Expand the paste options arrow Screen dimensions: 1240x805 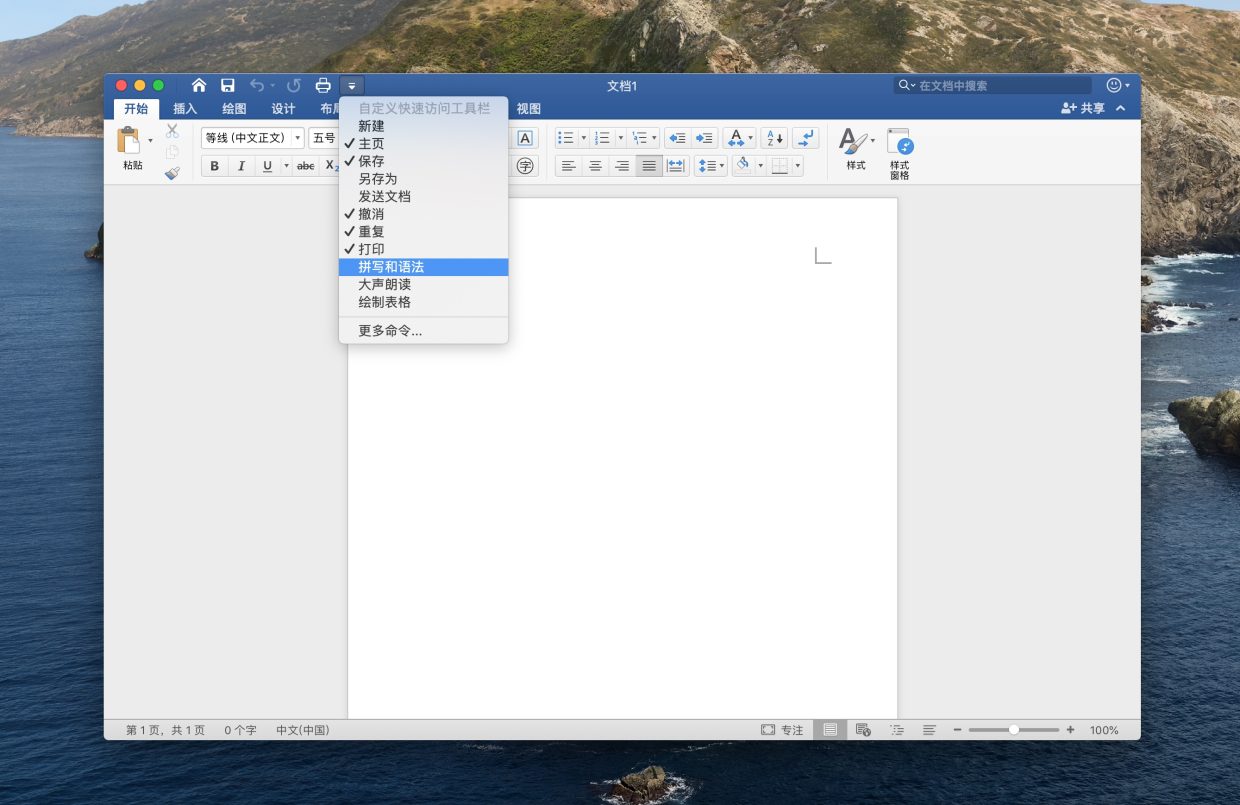click(x=151, y=141)
